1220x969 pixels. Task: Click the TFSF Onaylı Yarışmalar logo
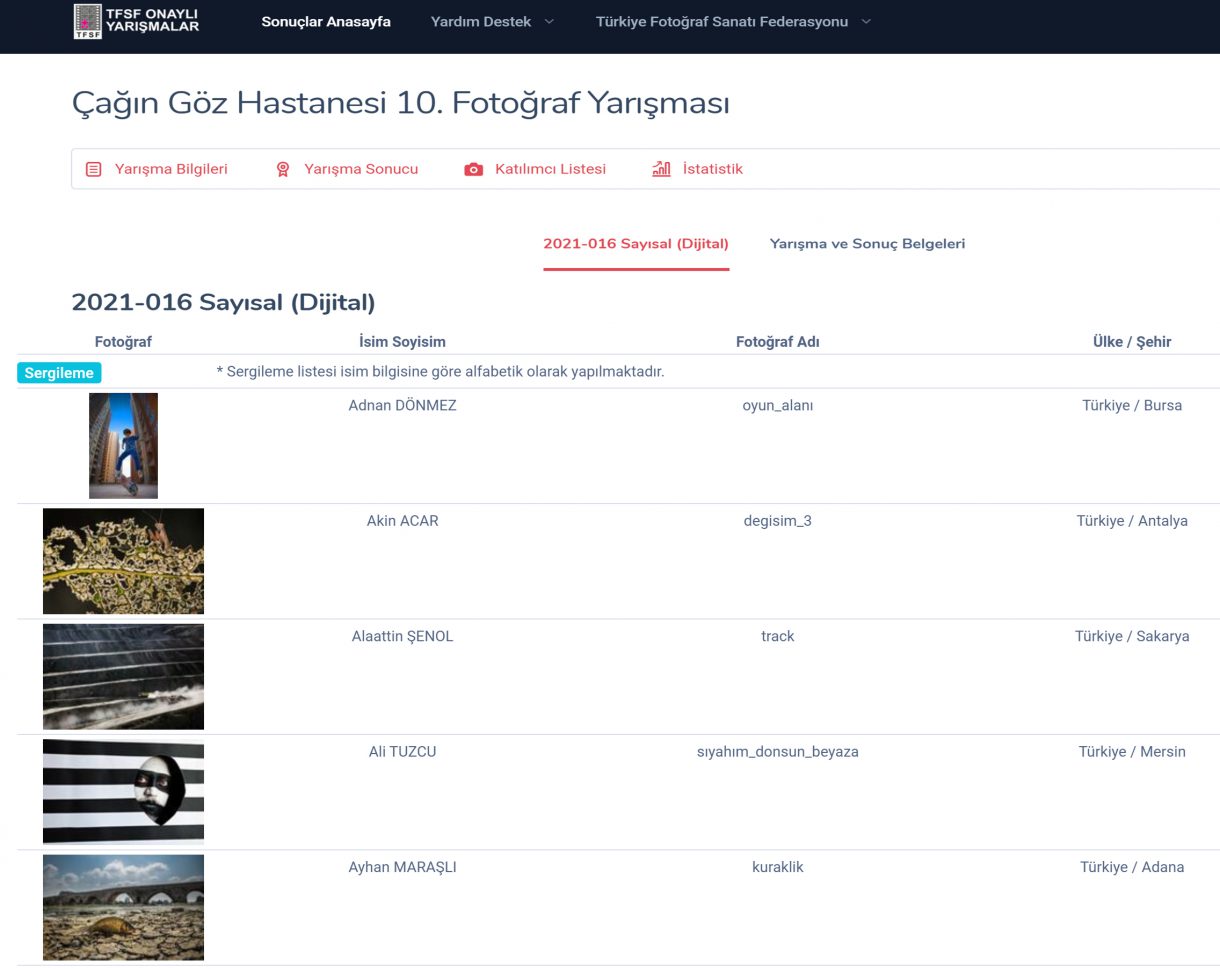[137, 21]
